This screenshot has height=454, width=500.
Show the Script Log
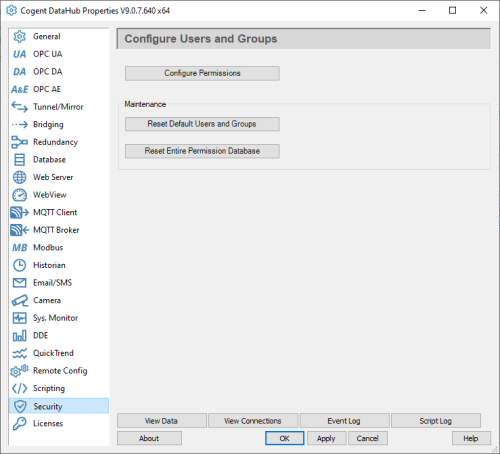[x=435, y=421]
